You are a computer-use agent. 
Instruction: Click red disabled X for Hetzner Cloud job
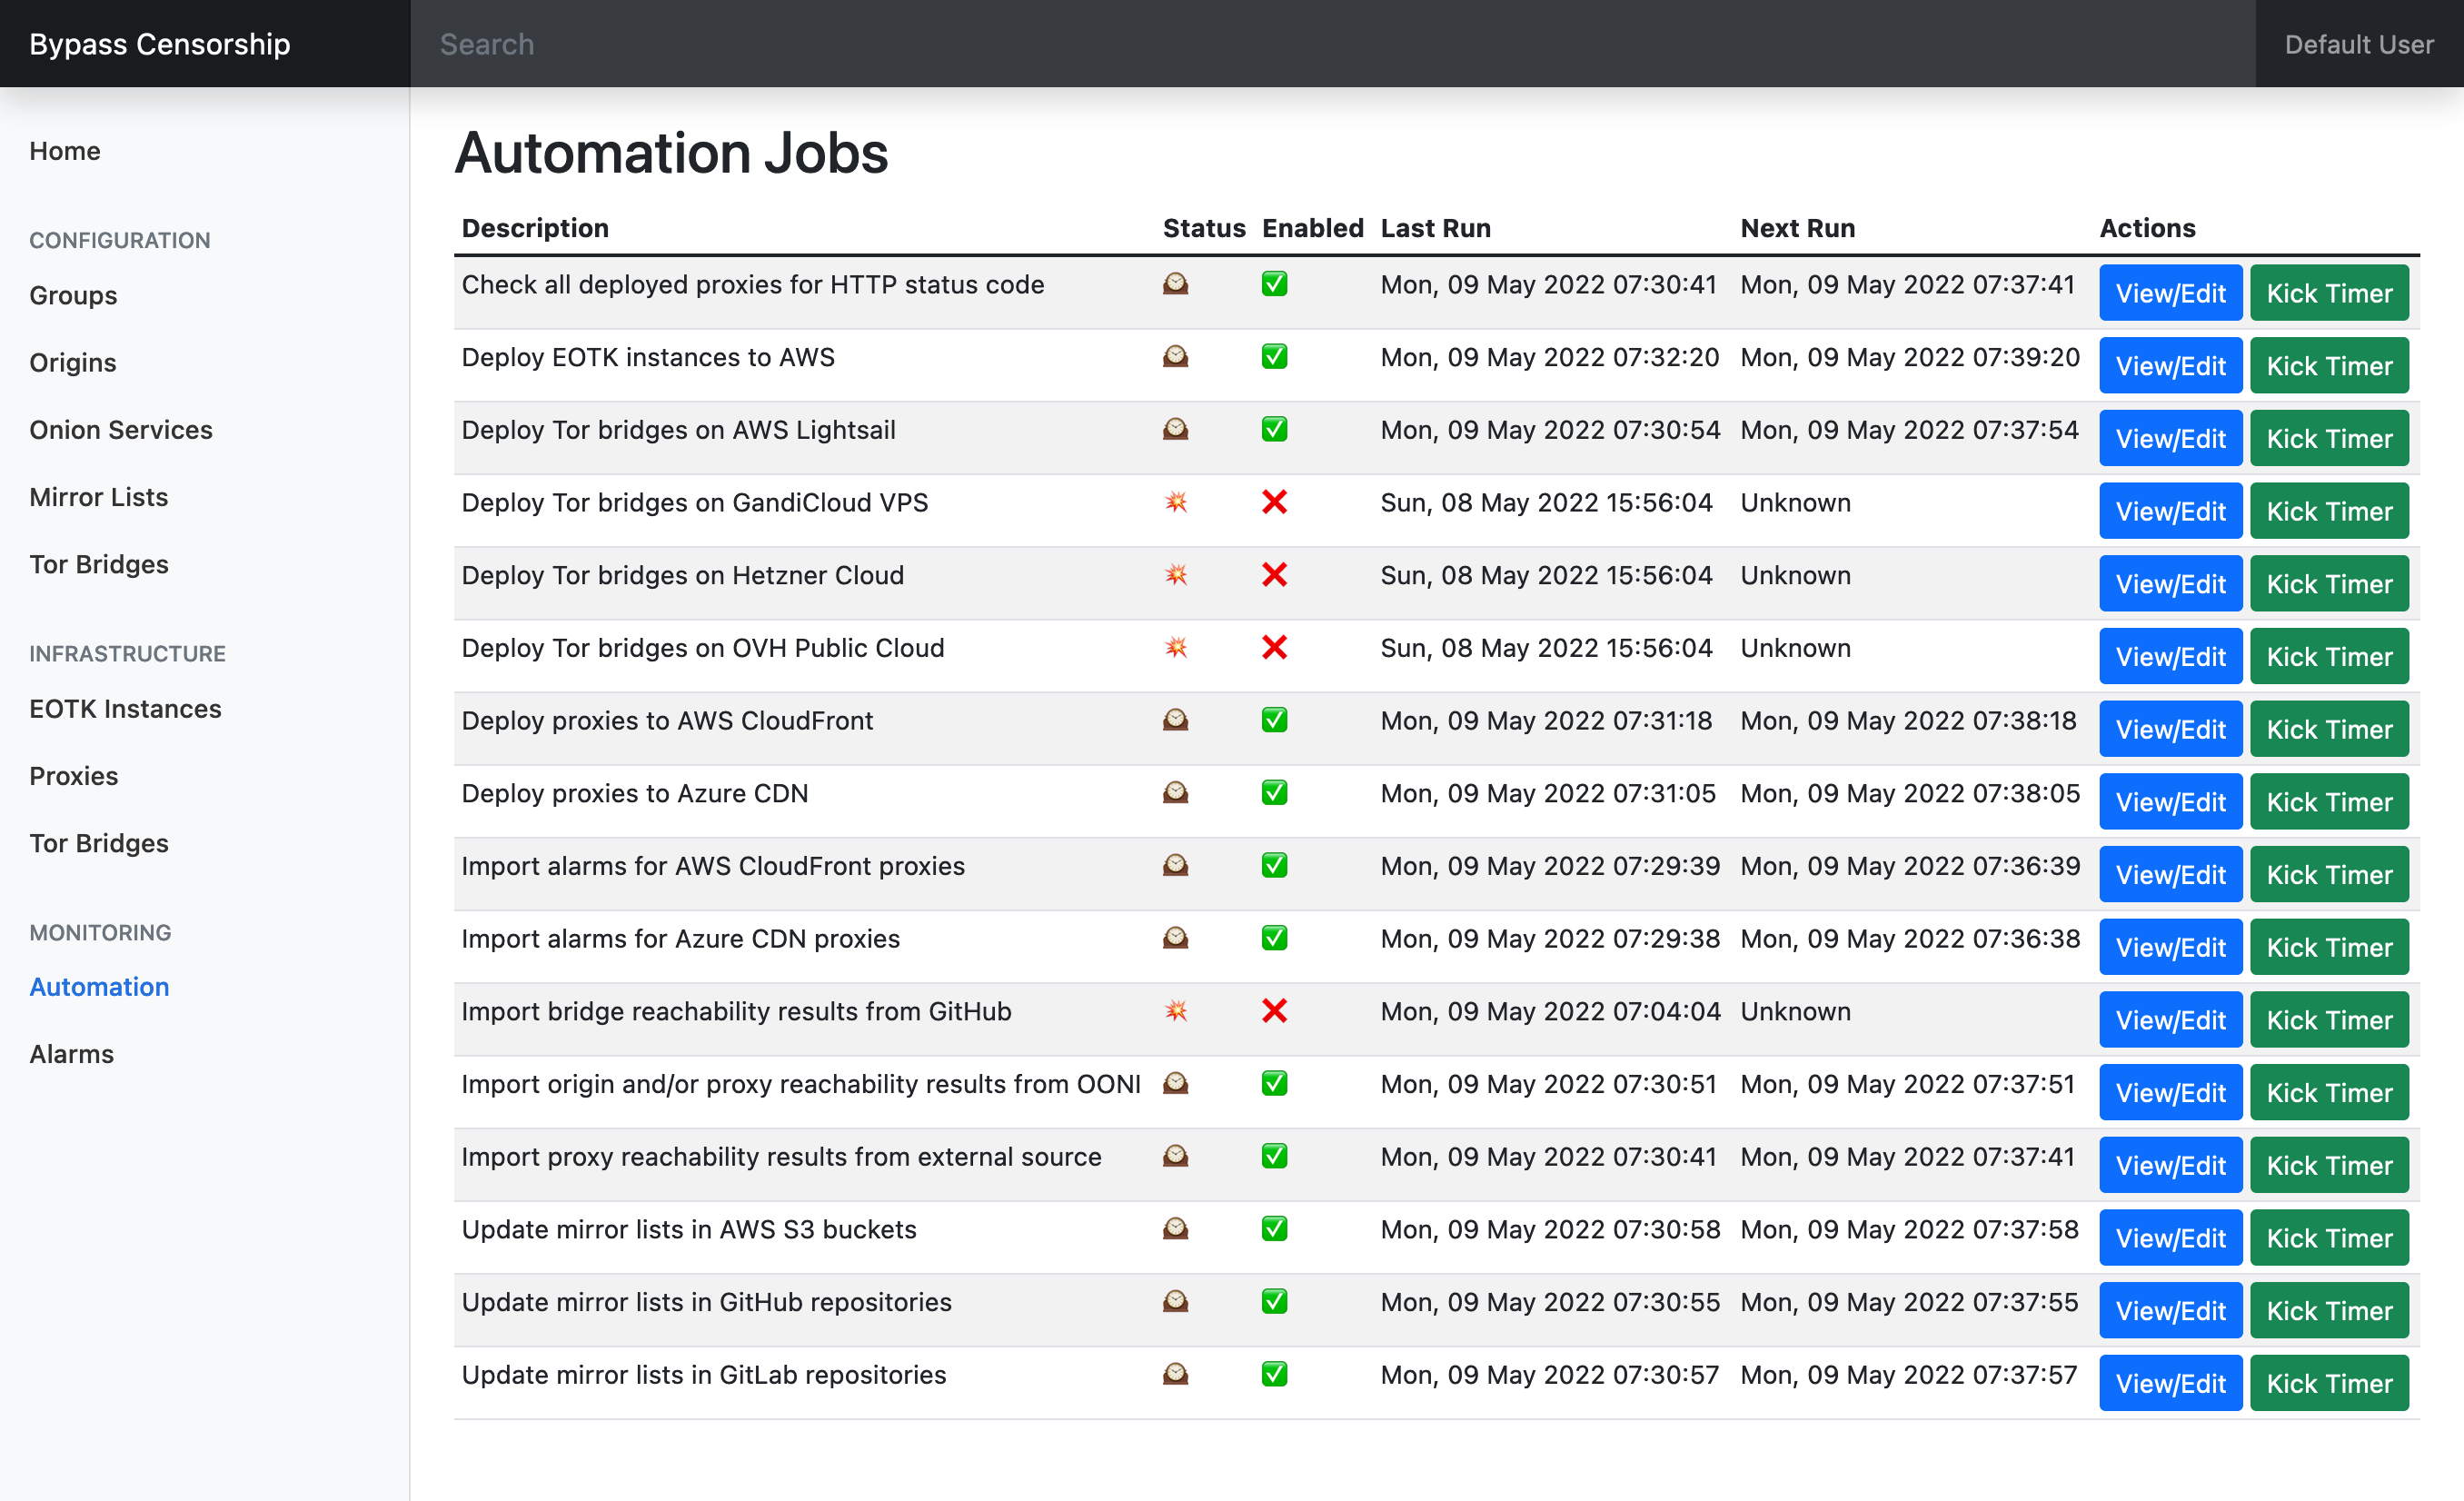1274,575
